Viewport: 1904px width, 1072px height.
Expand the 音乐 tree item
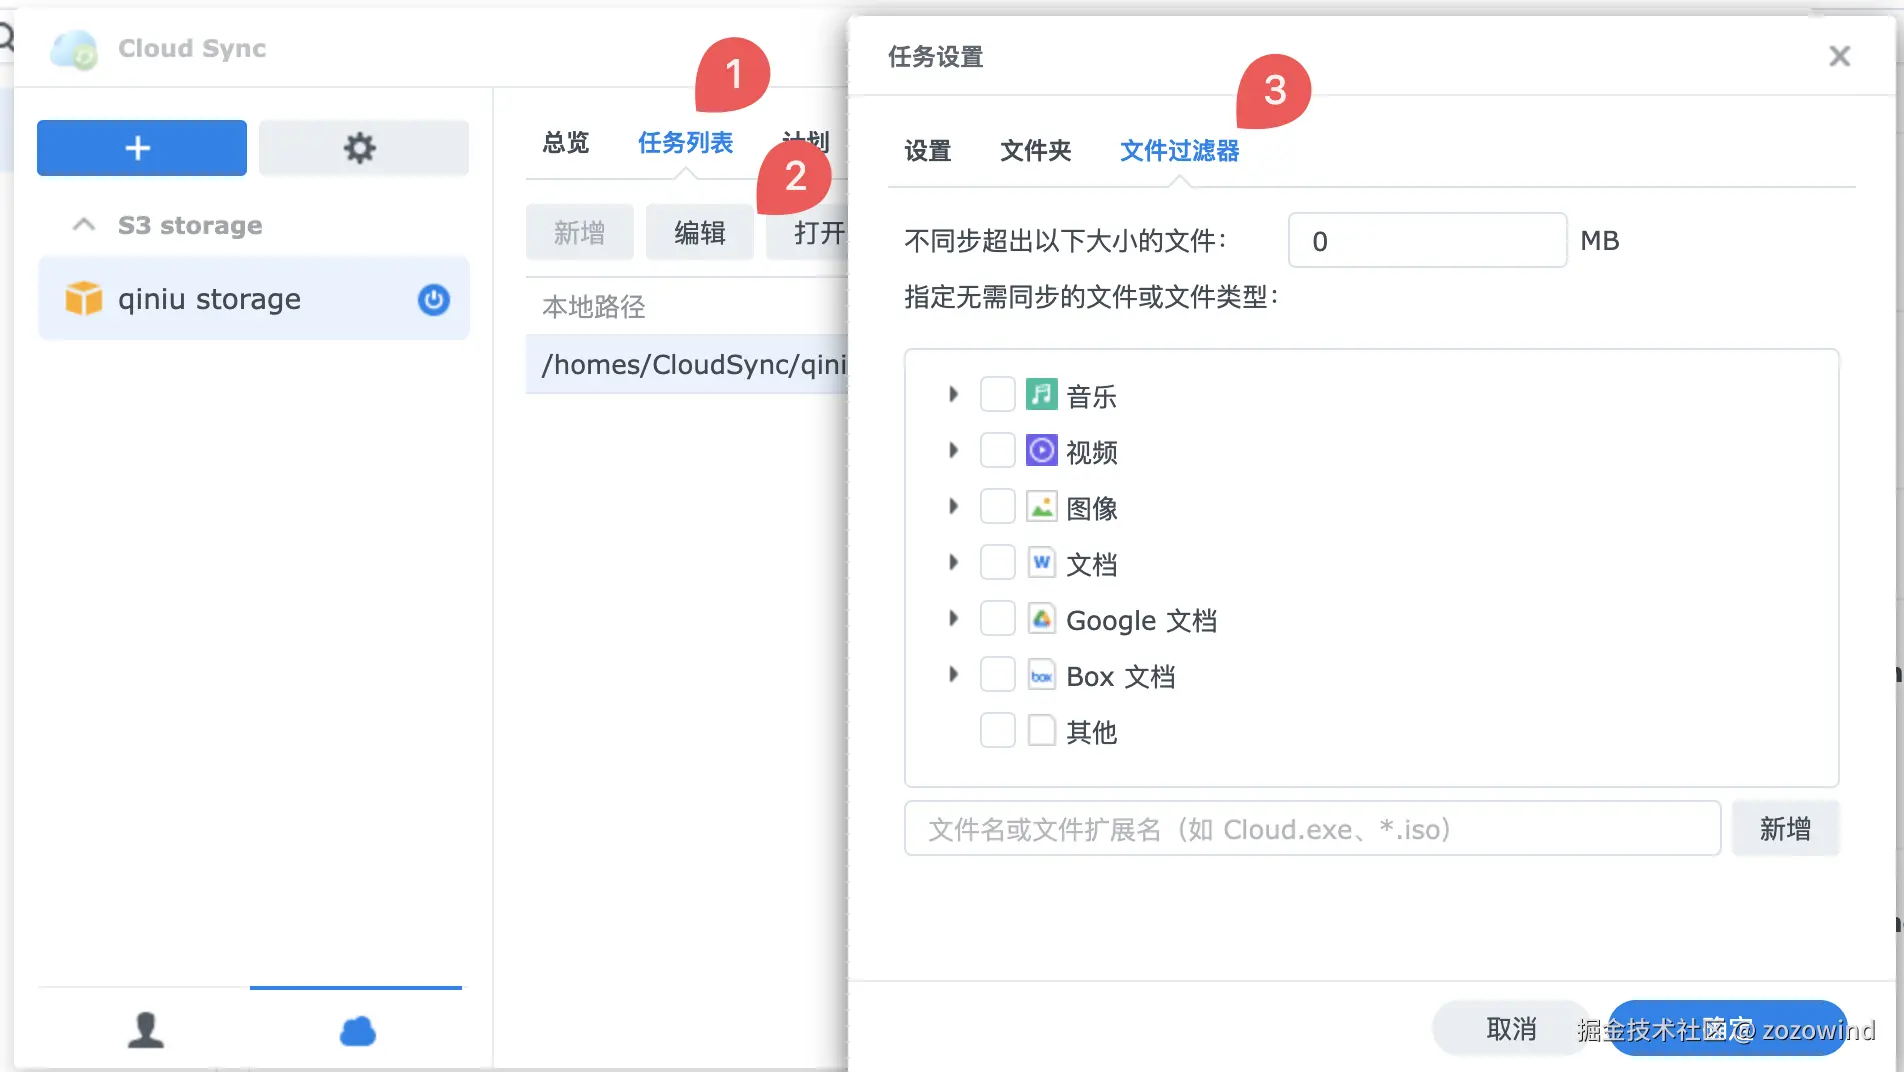pos(951,394)
